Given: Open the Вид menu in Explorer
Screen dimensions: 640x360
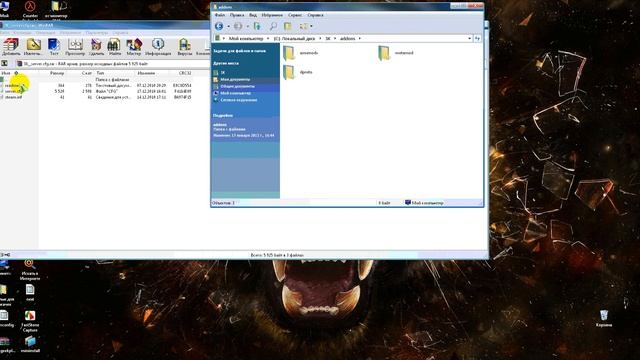Looking at the screenshot, I should (253, 15).
